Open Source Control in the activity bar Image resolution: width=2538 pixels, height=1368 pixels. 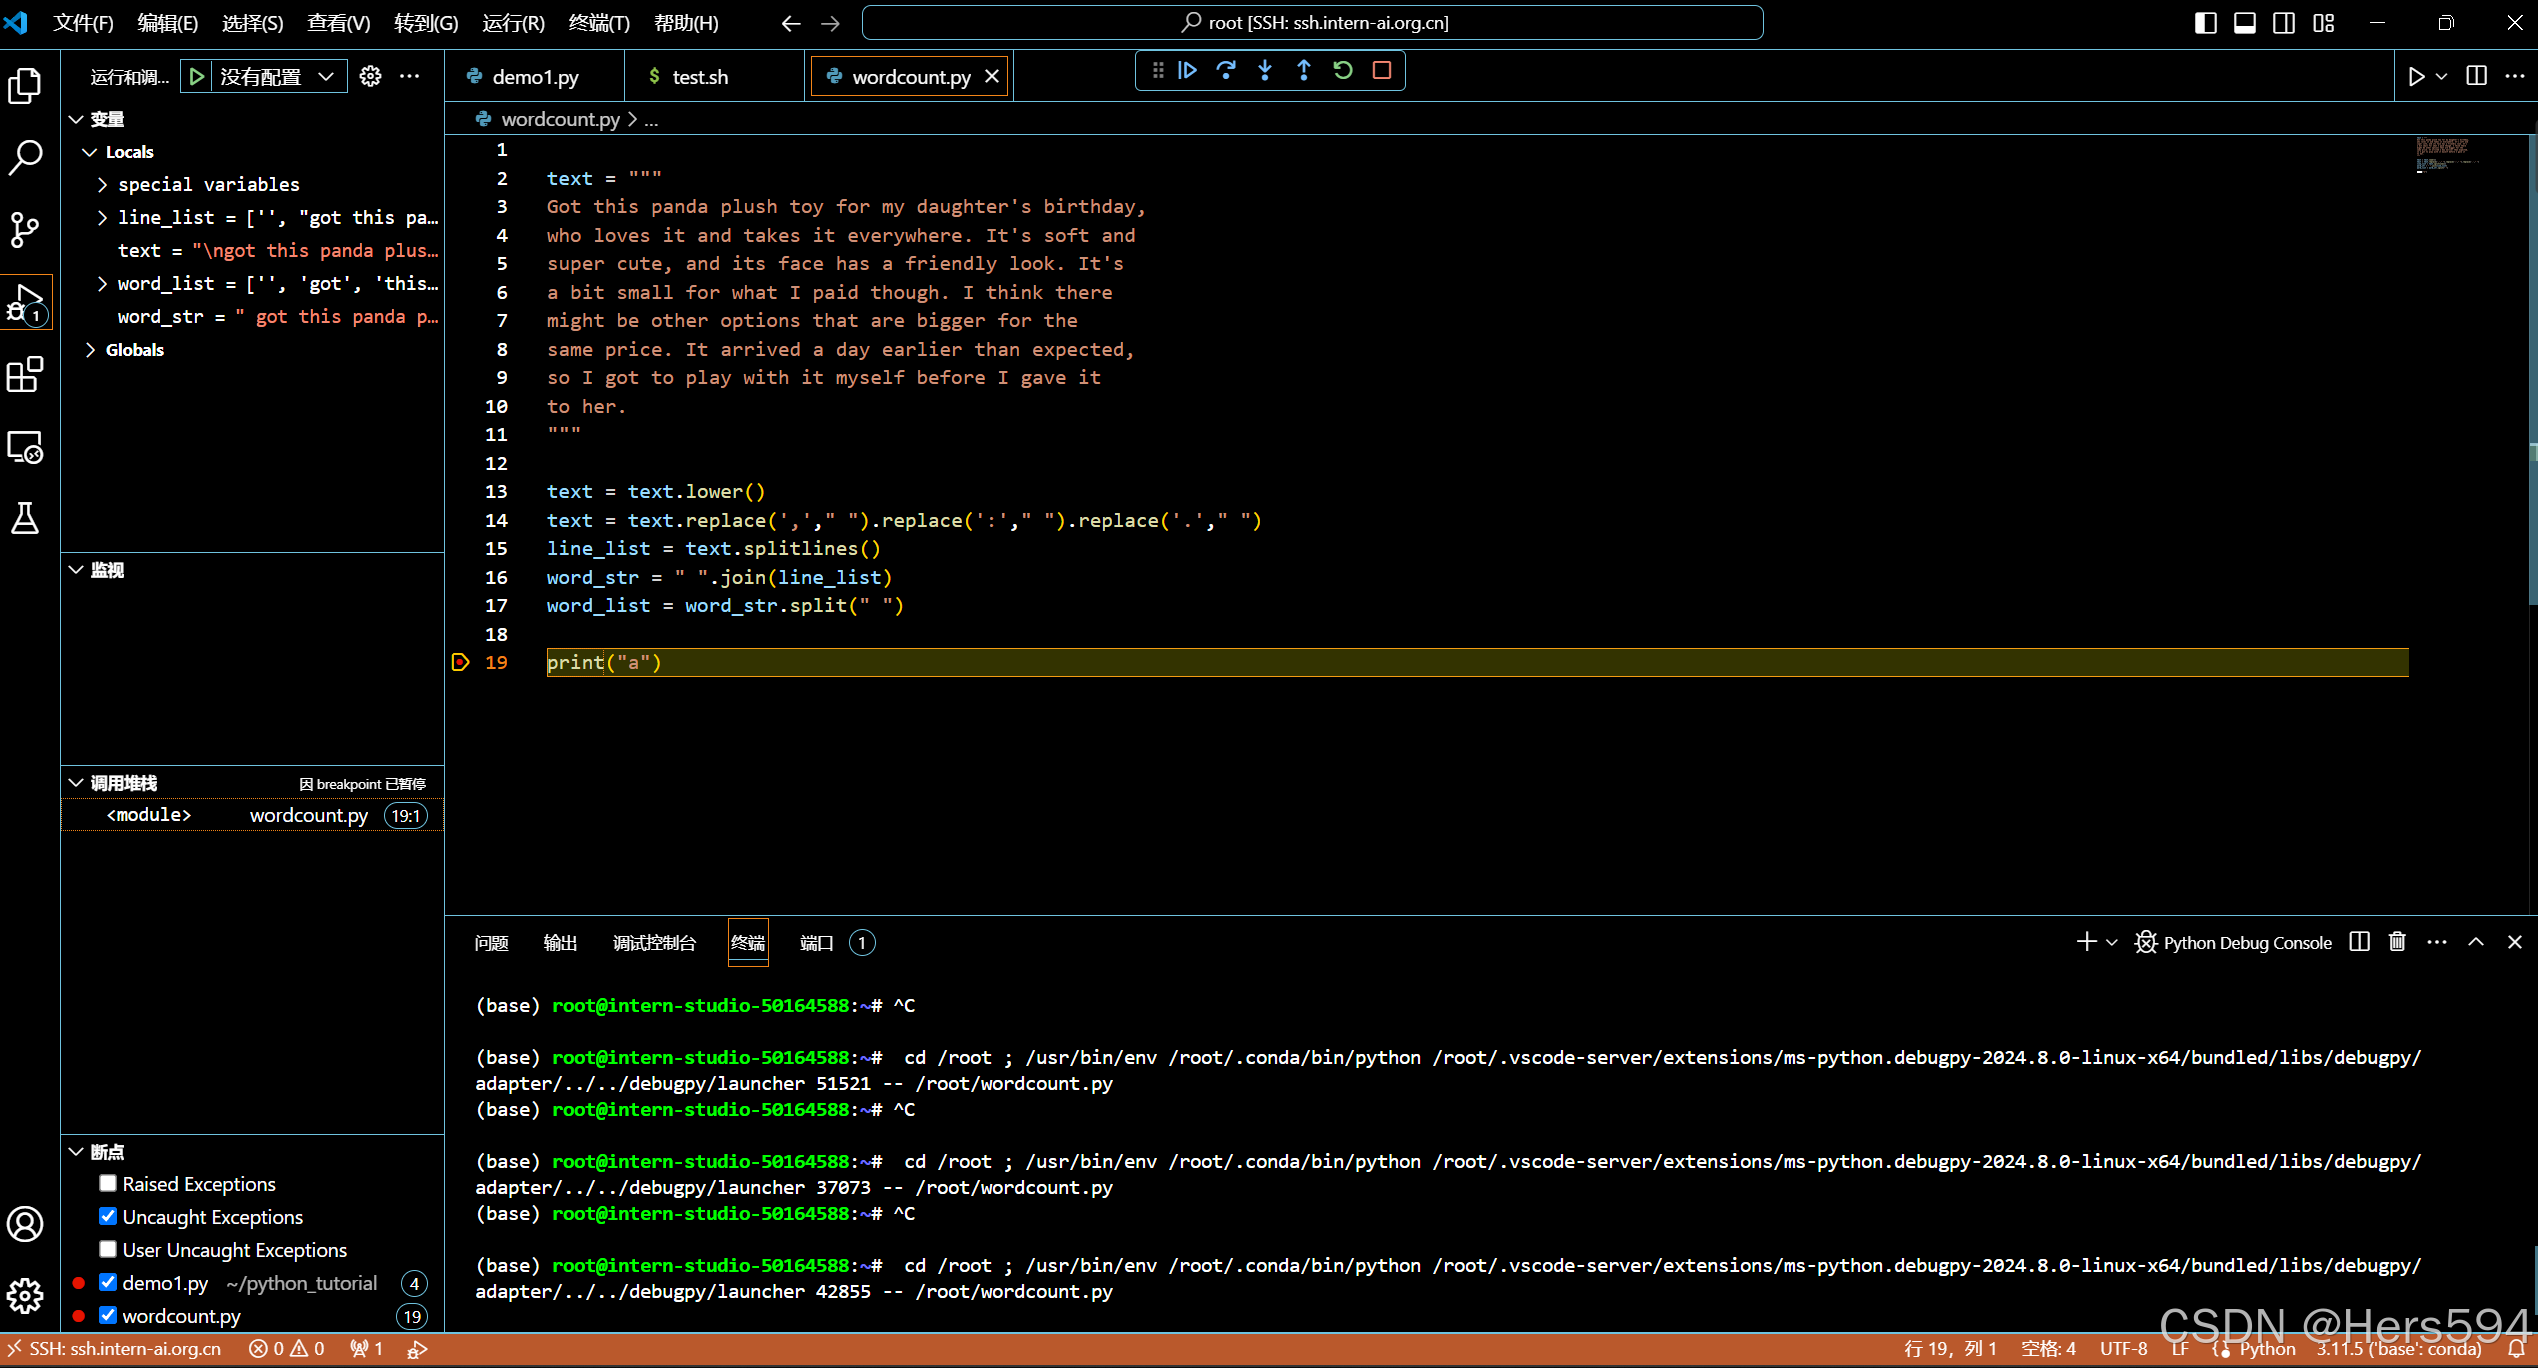25,229
